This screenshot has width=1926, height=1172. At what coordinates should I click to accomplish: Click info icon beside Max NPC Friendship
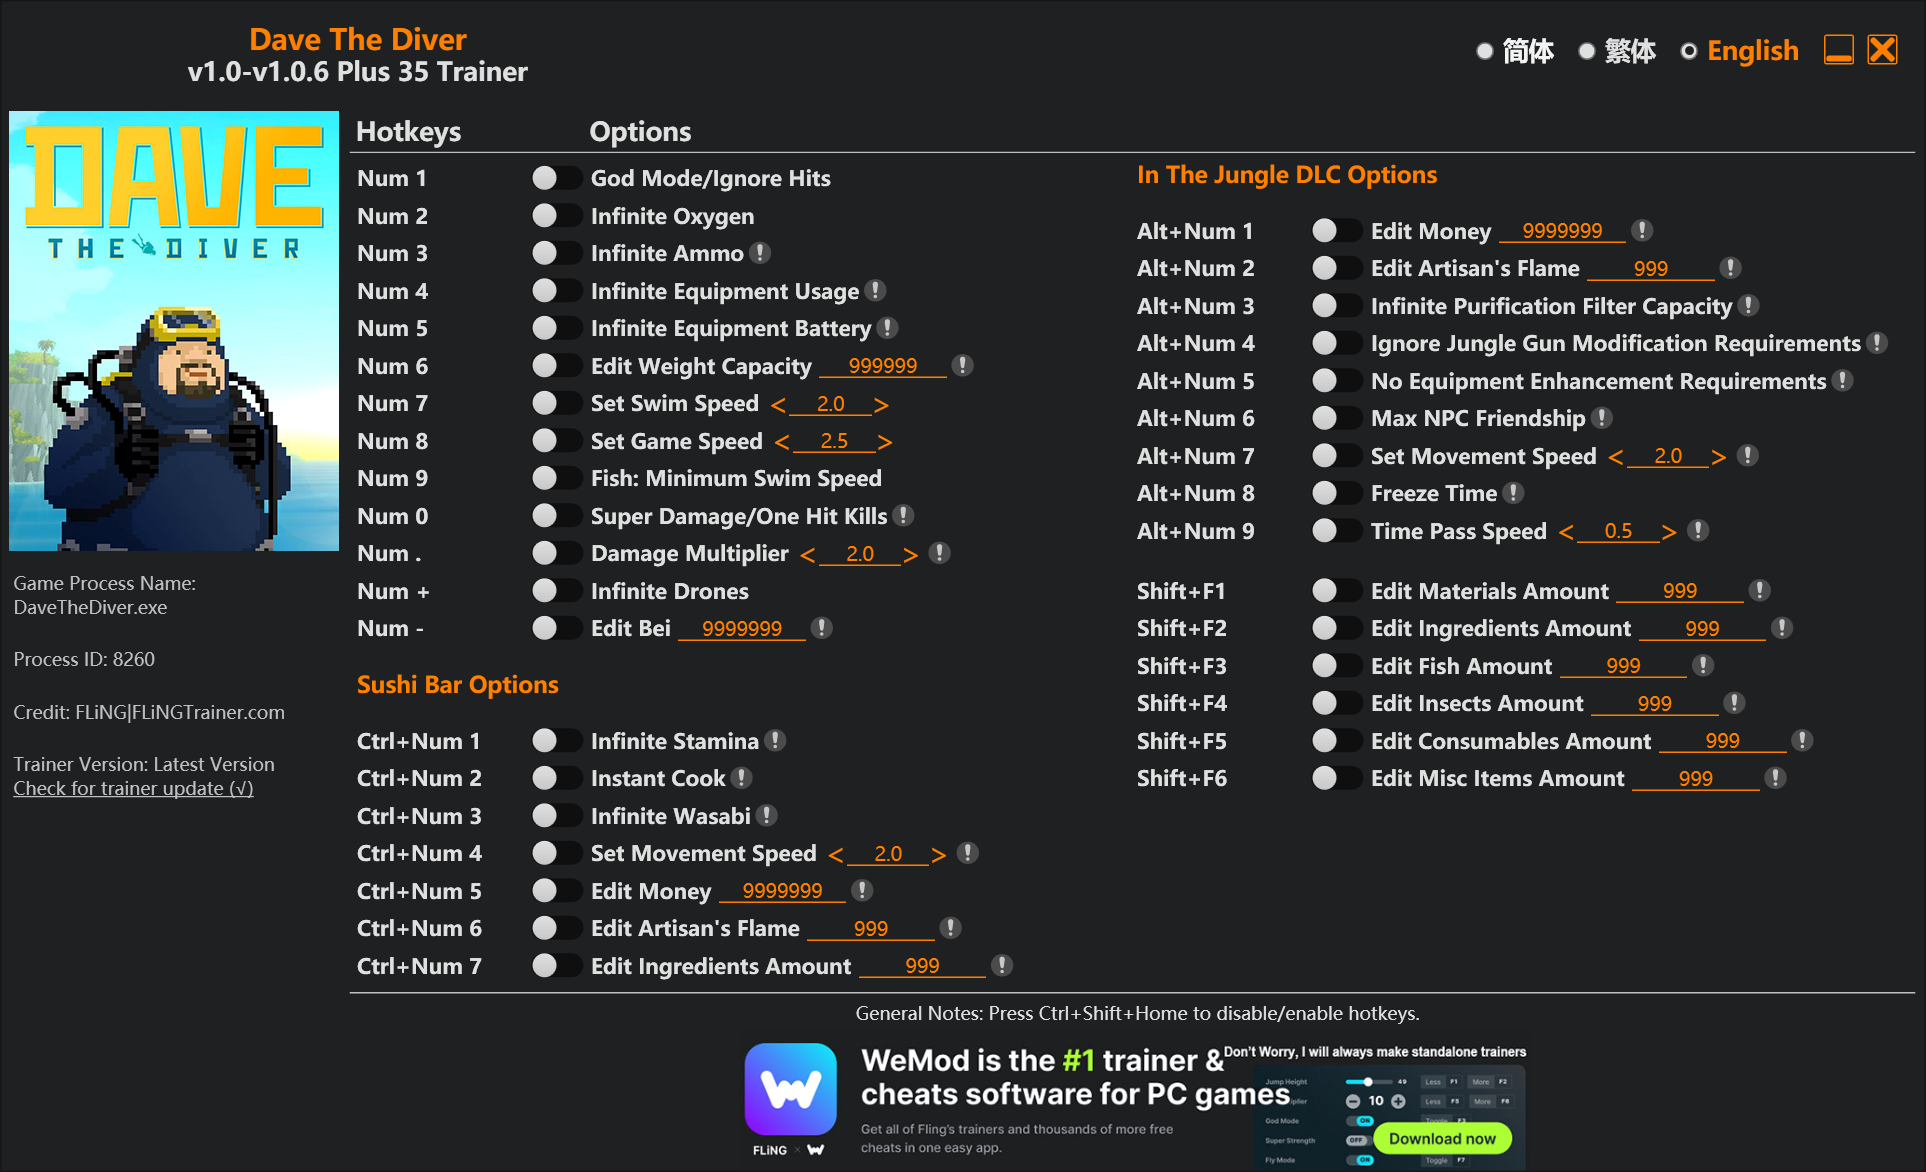(1602, 418)
